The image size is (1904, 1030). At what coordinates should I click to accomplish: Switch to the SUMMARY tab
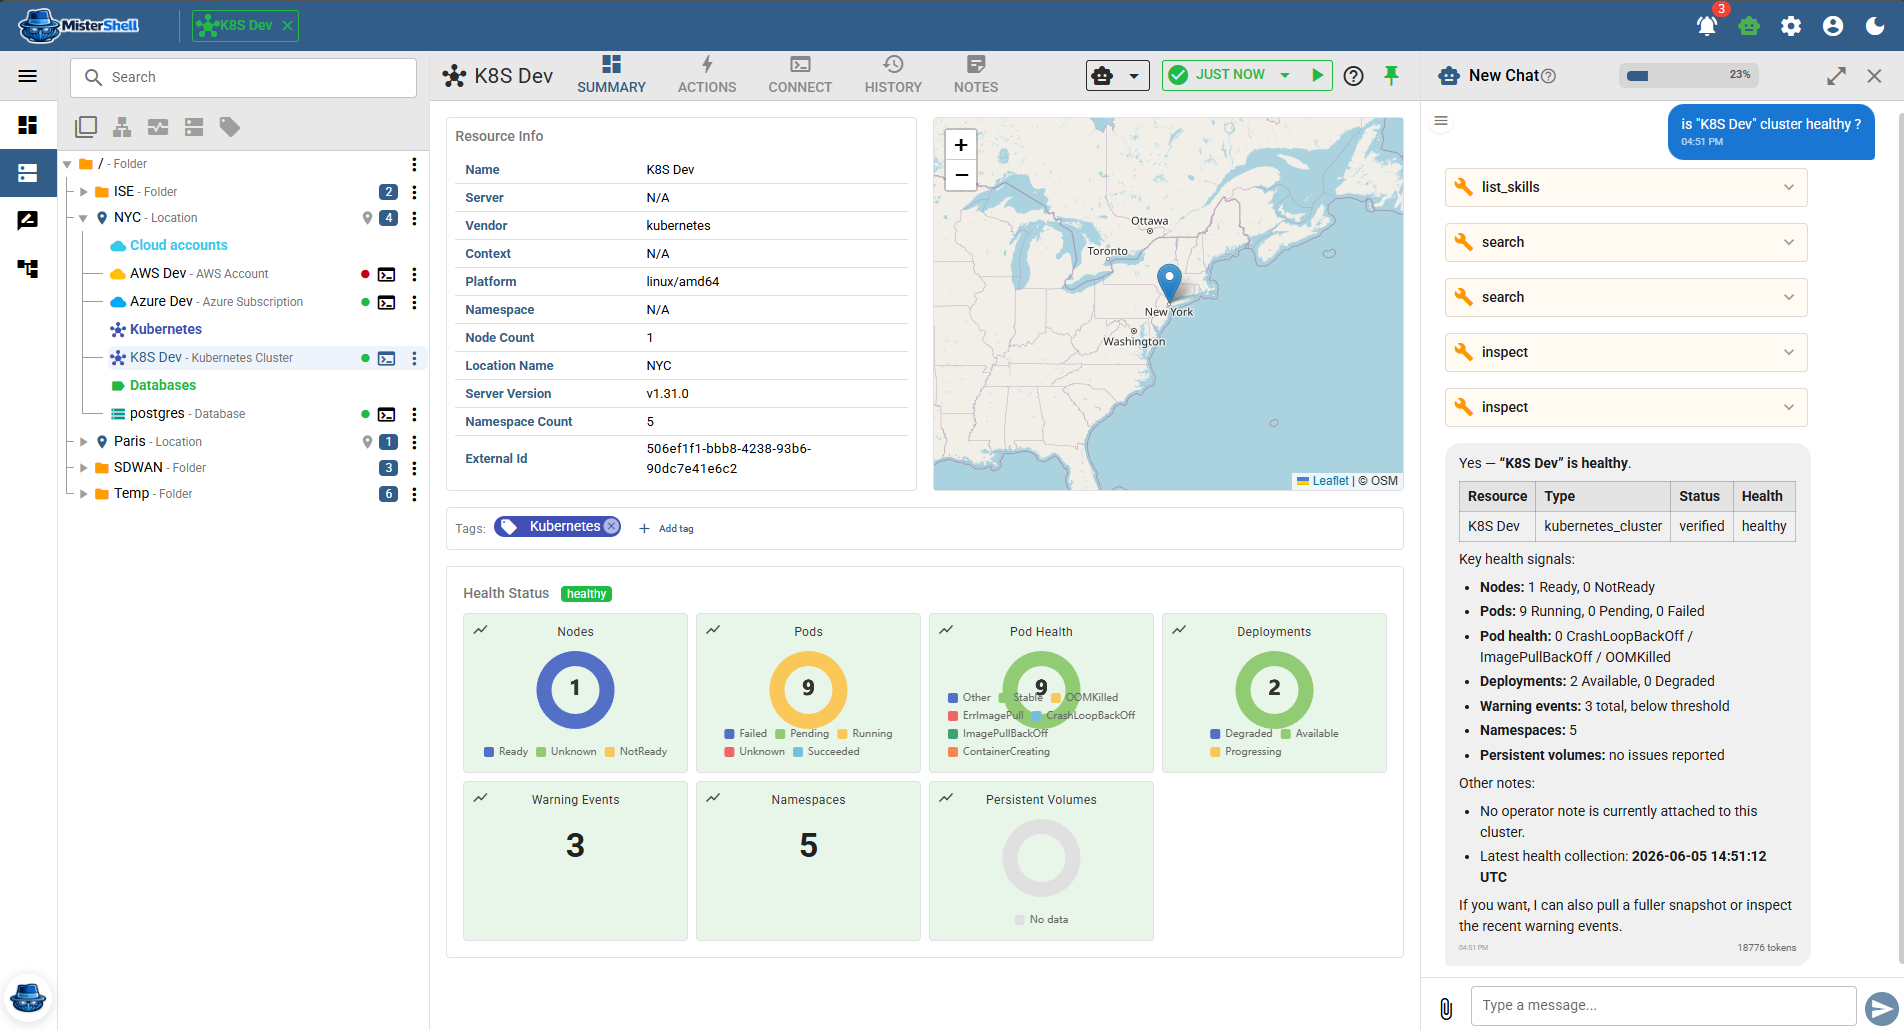click(611, 76)
